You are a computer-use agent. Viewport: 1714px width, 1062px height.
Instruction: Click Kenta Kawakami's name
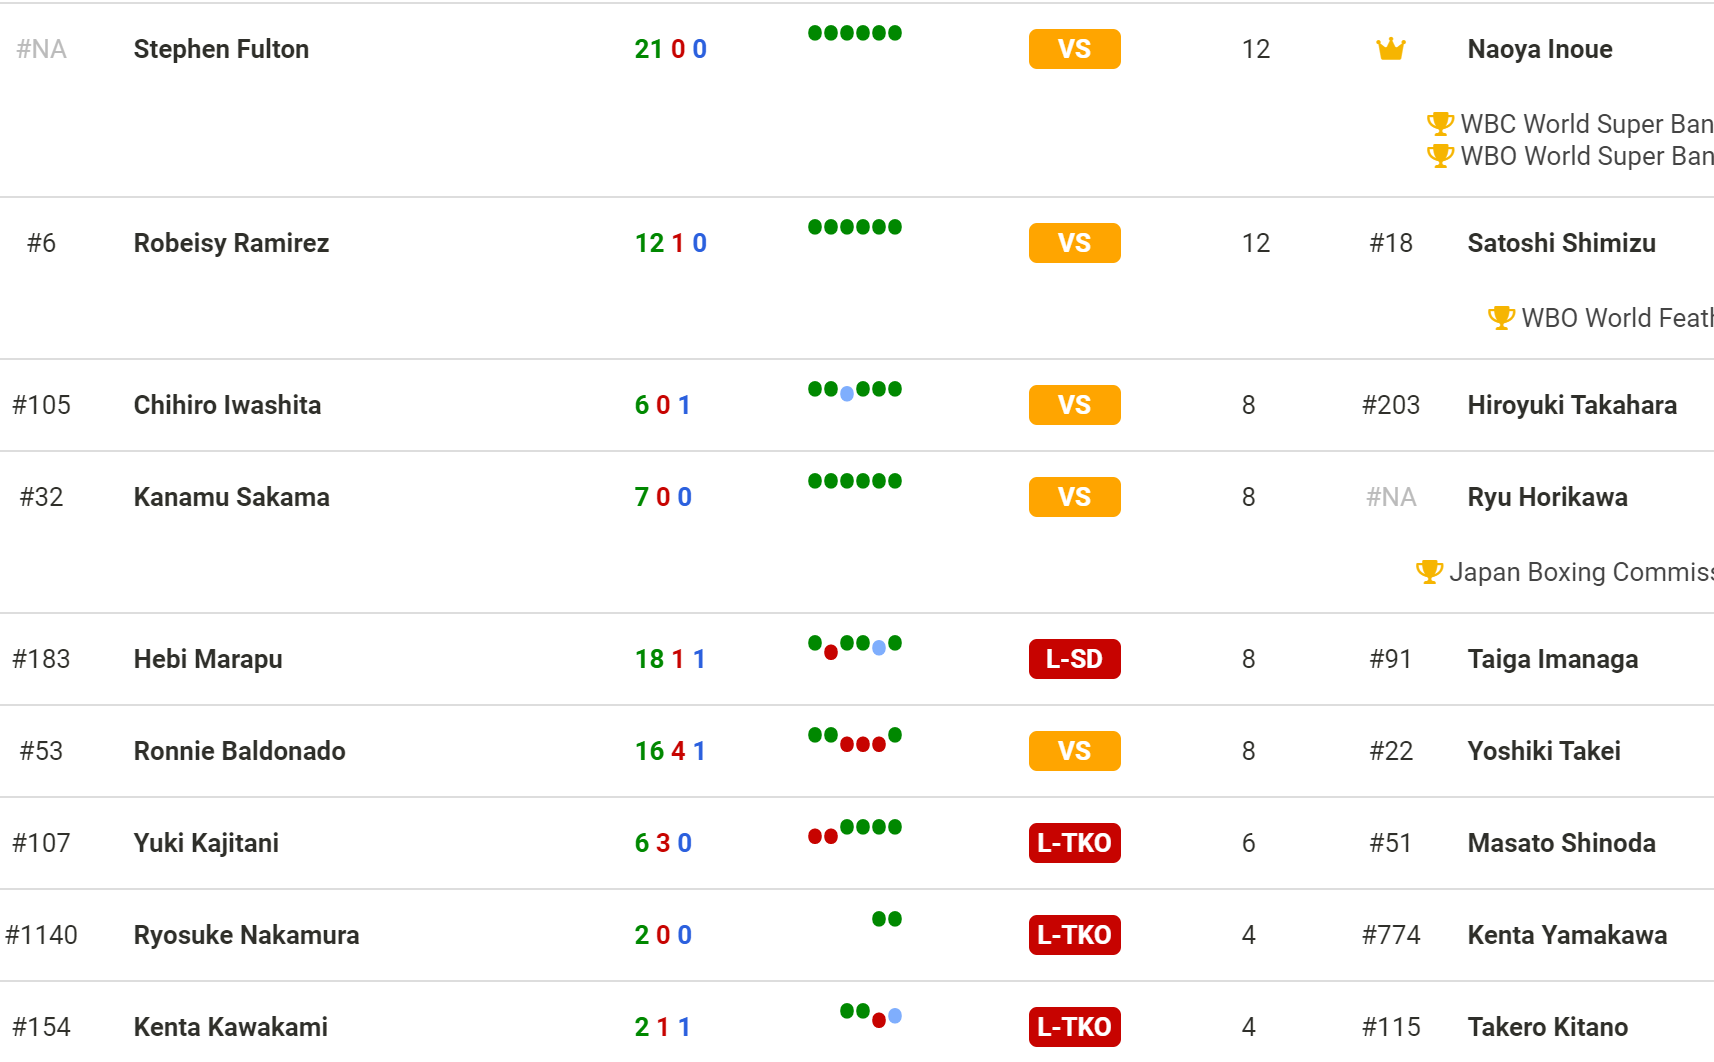click(230, 1027)
